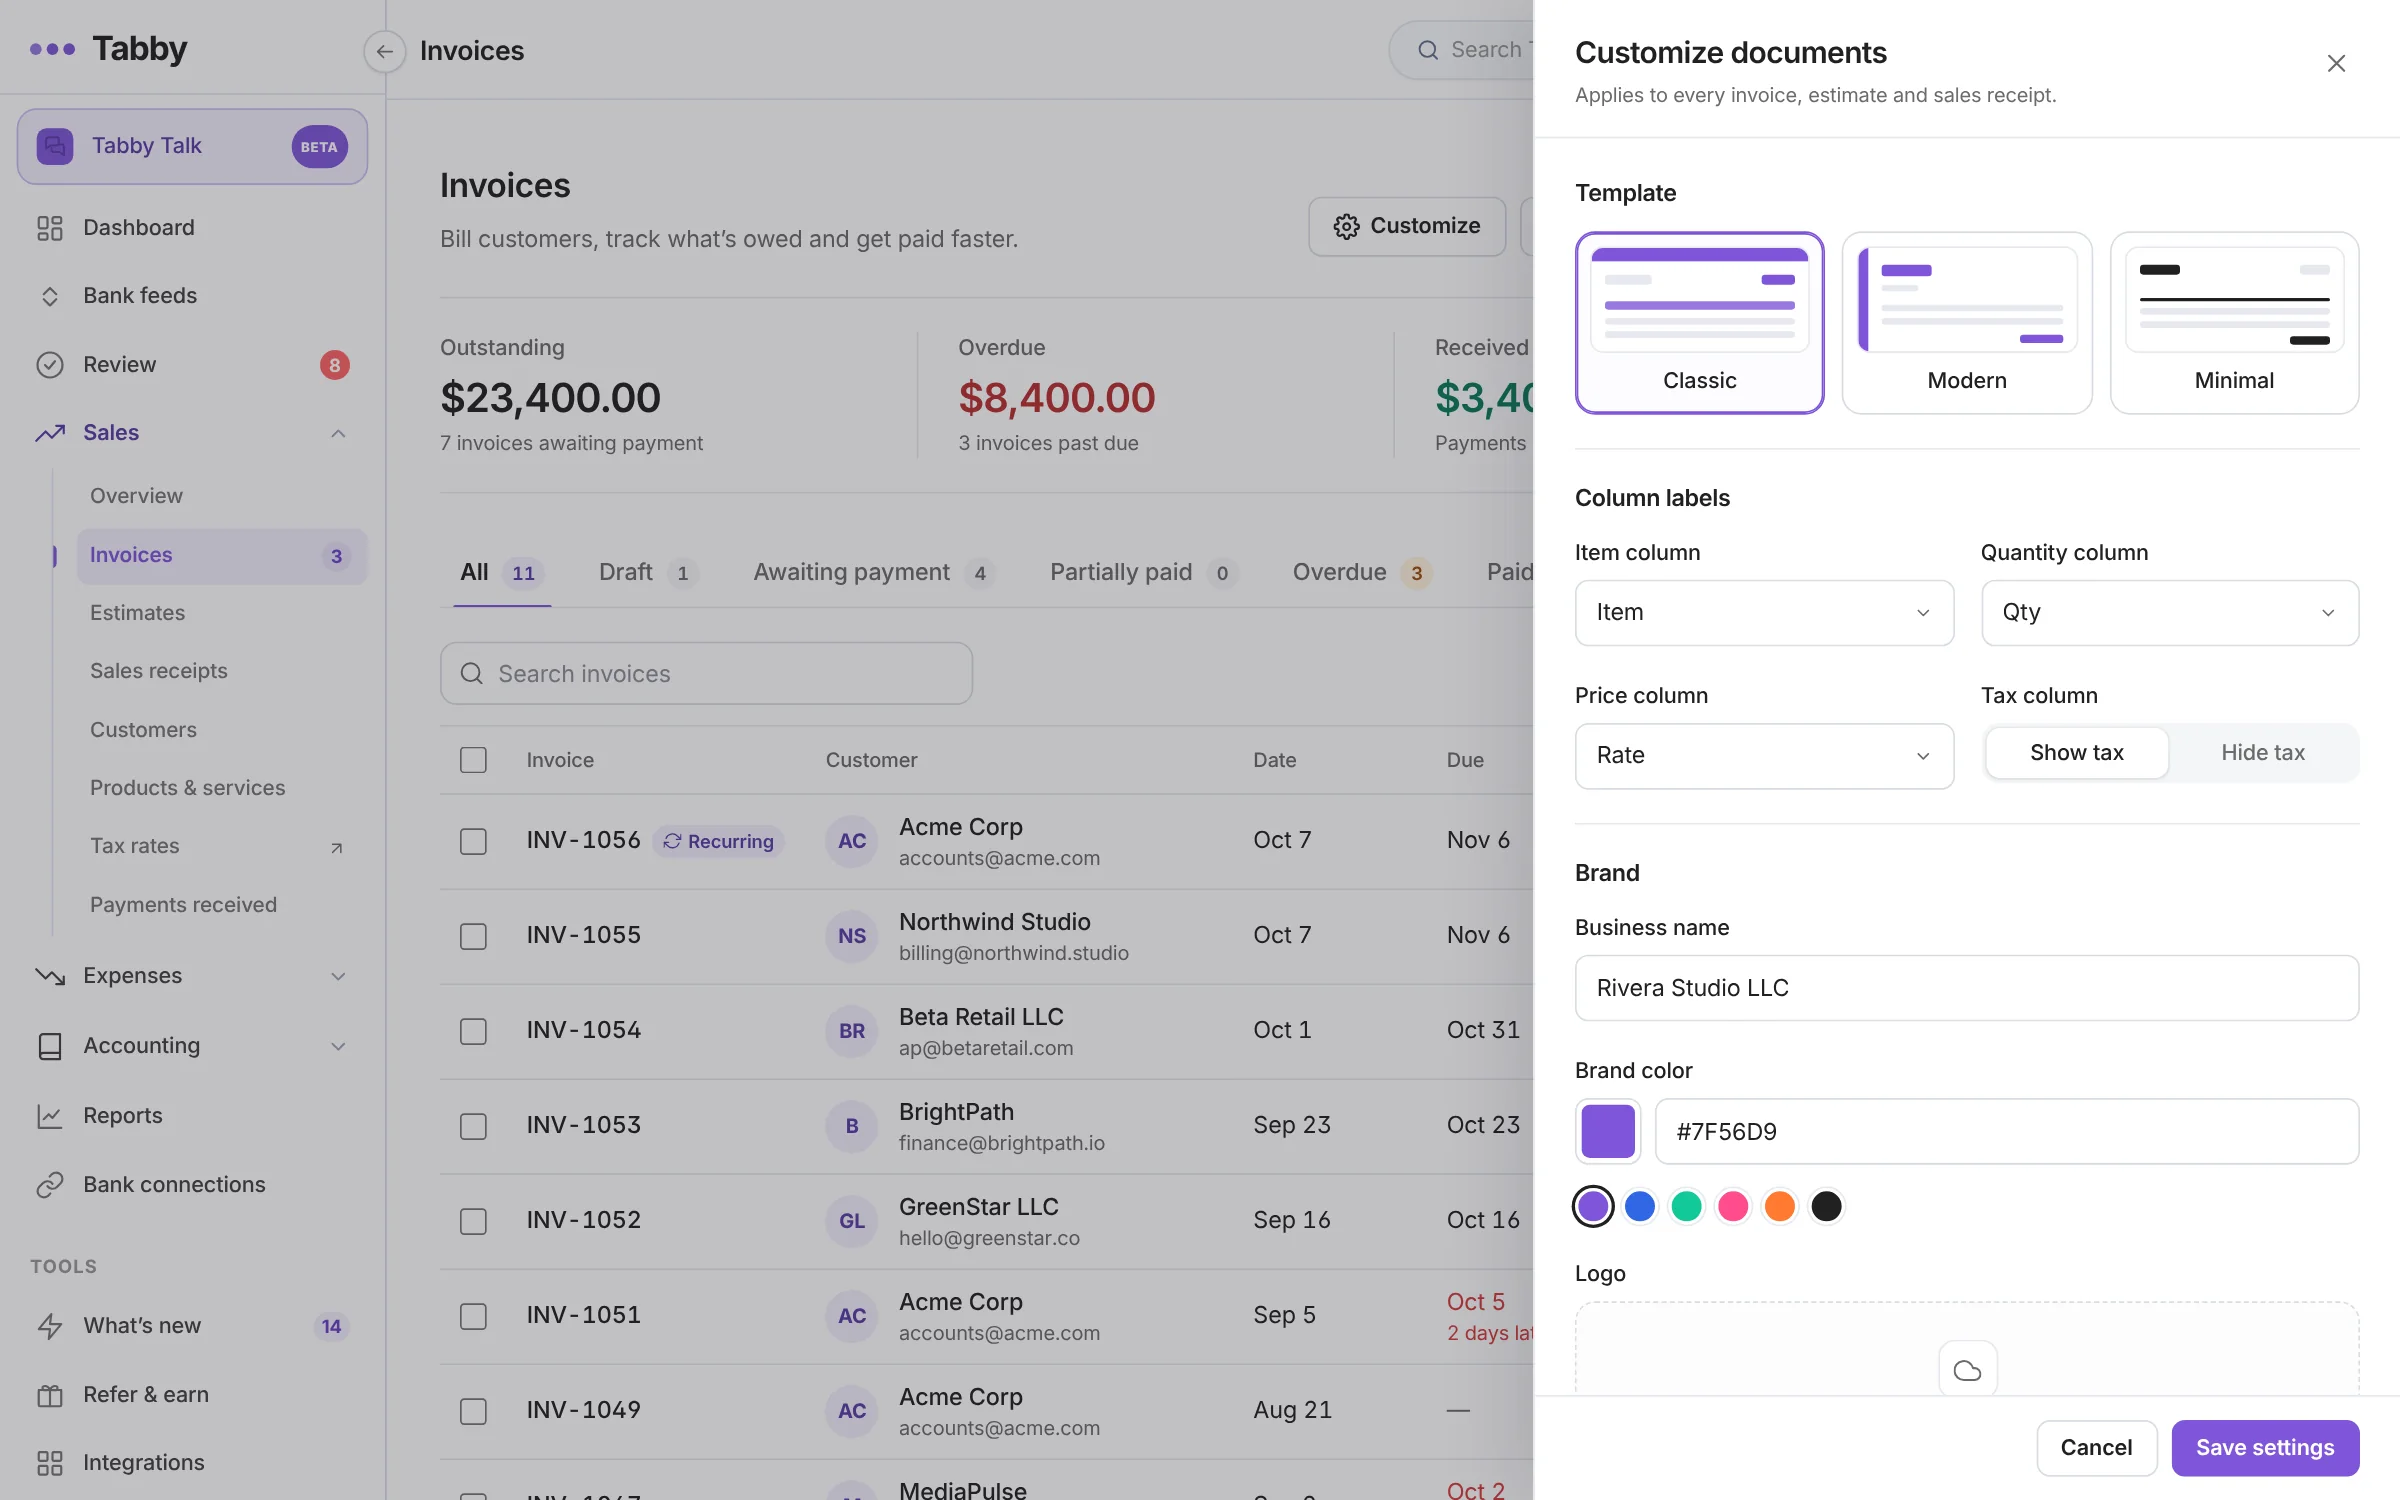Click the back arrow beside Invoices header
Image resolution: width=2400 pixels, height=1500 pixels.
pos(384,51)
